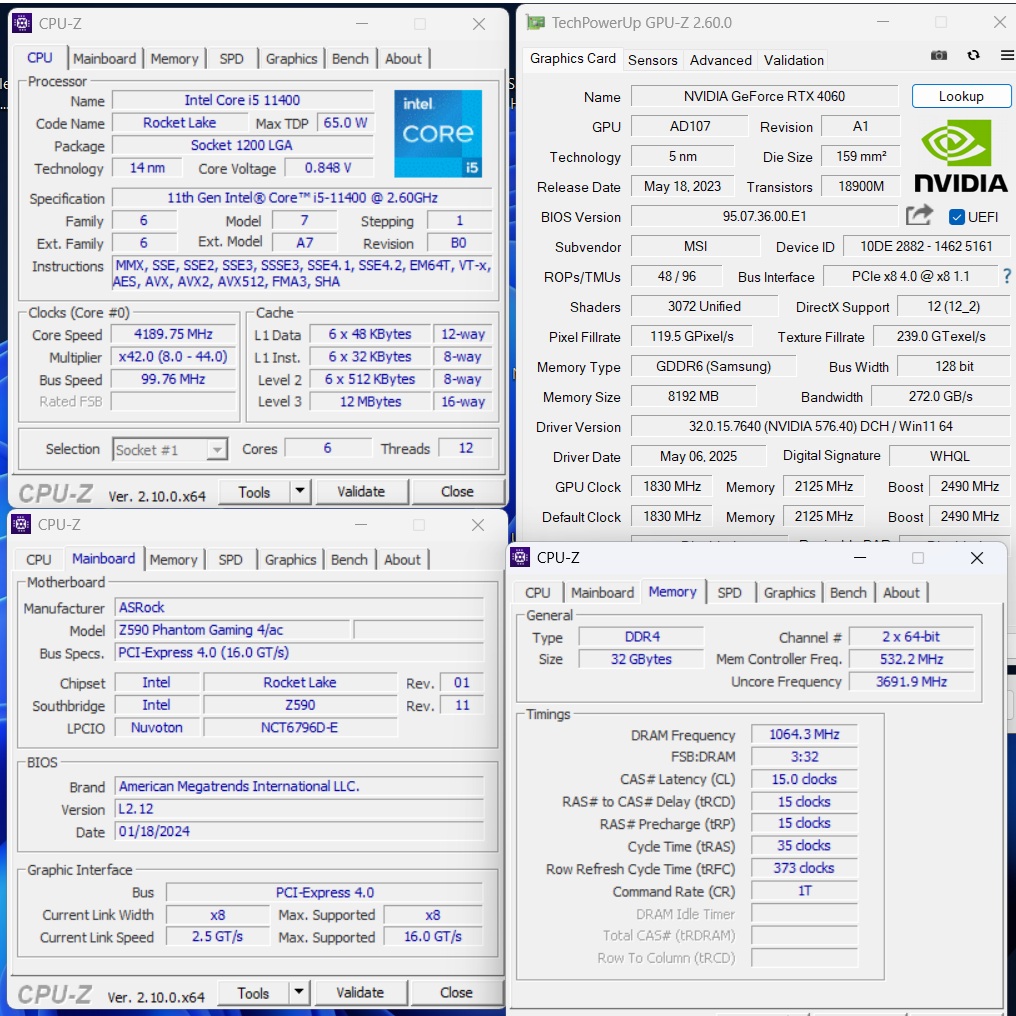Click the BIOS date 01/18/2024
Screen dimensions: 1016x1016
tap(299, 831)
